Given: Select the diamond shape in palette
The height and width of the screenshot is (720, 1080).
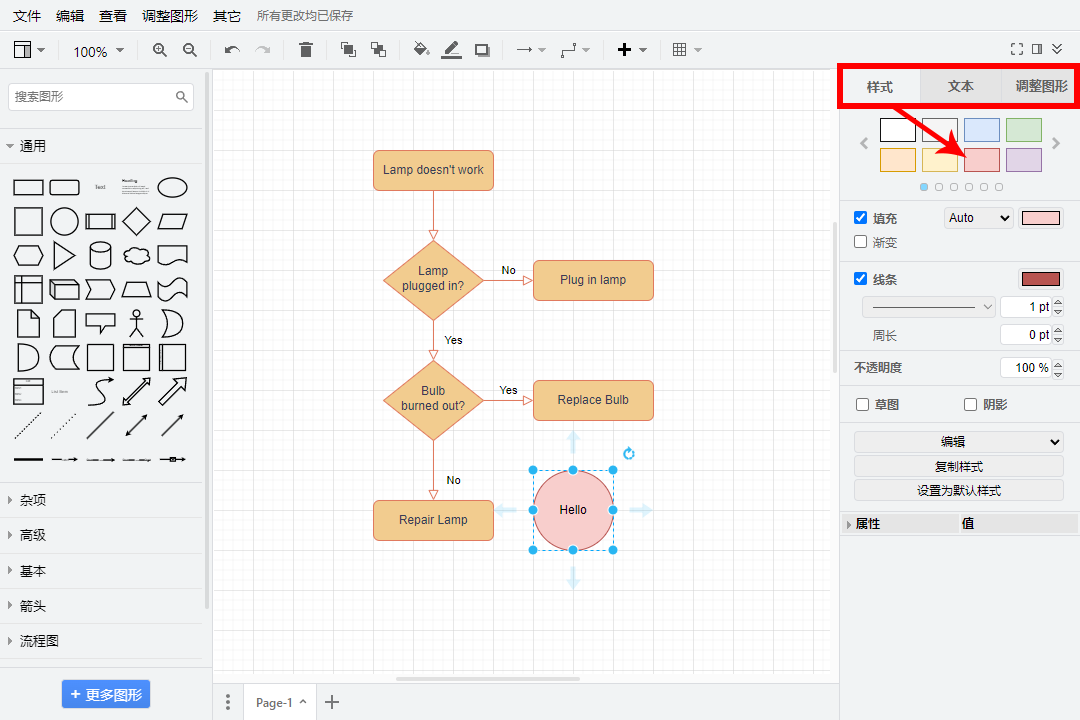Looking at the screenshot, I should 136,221.
